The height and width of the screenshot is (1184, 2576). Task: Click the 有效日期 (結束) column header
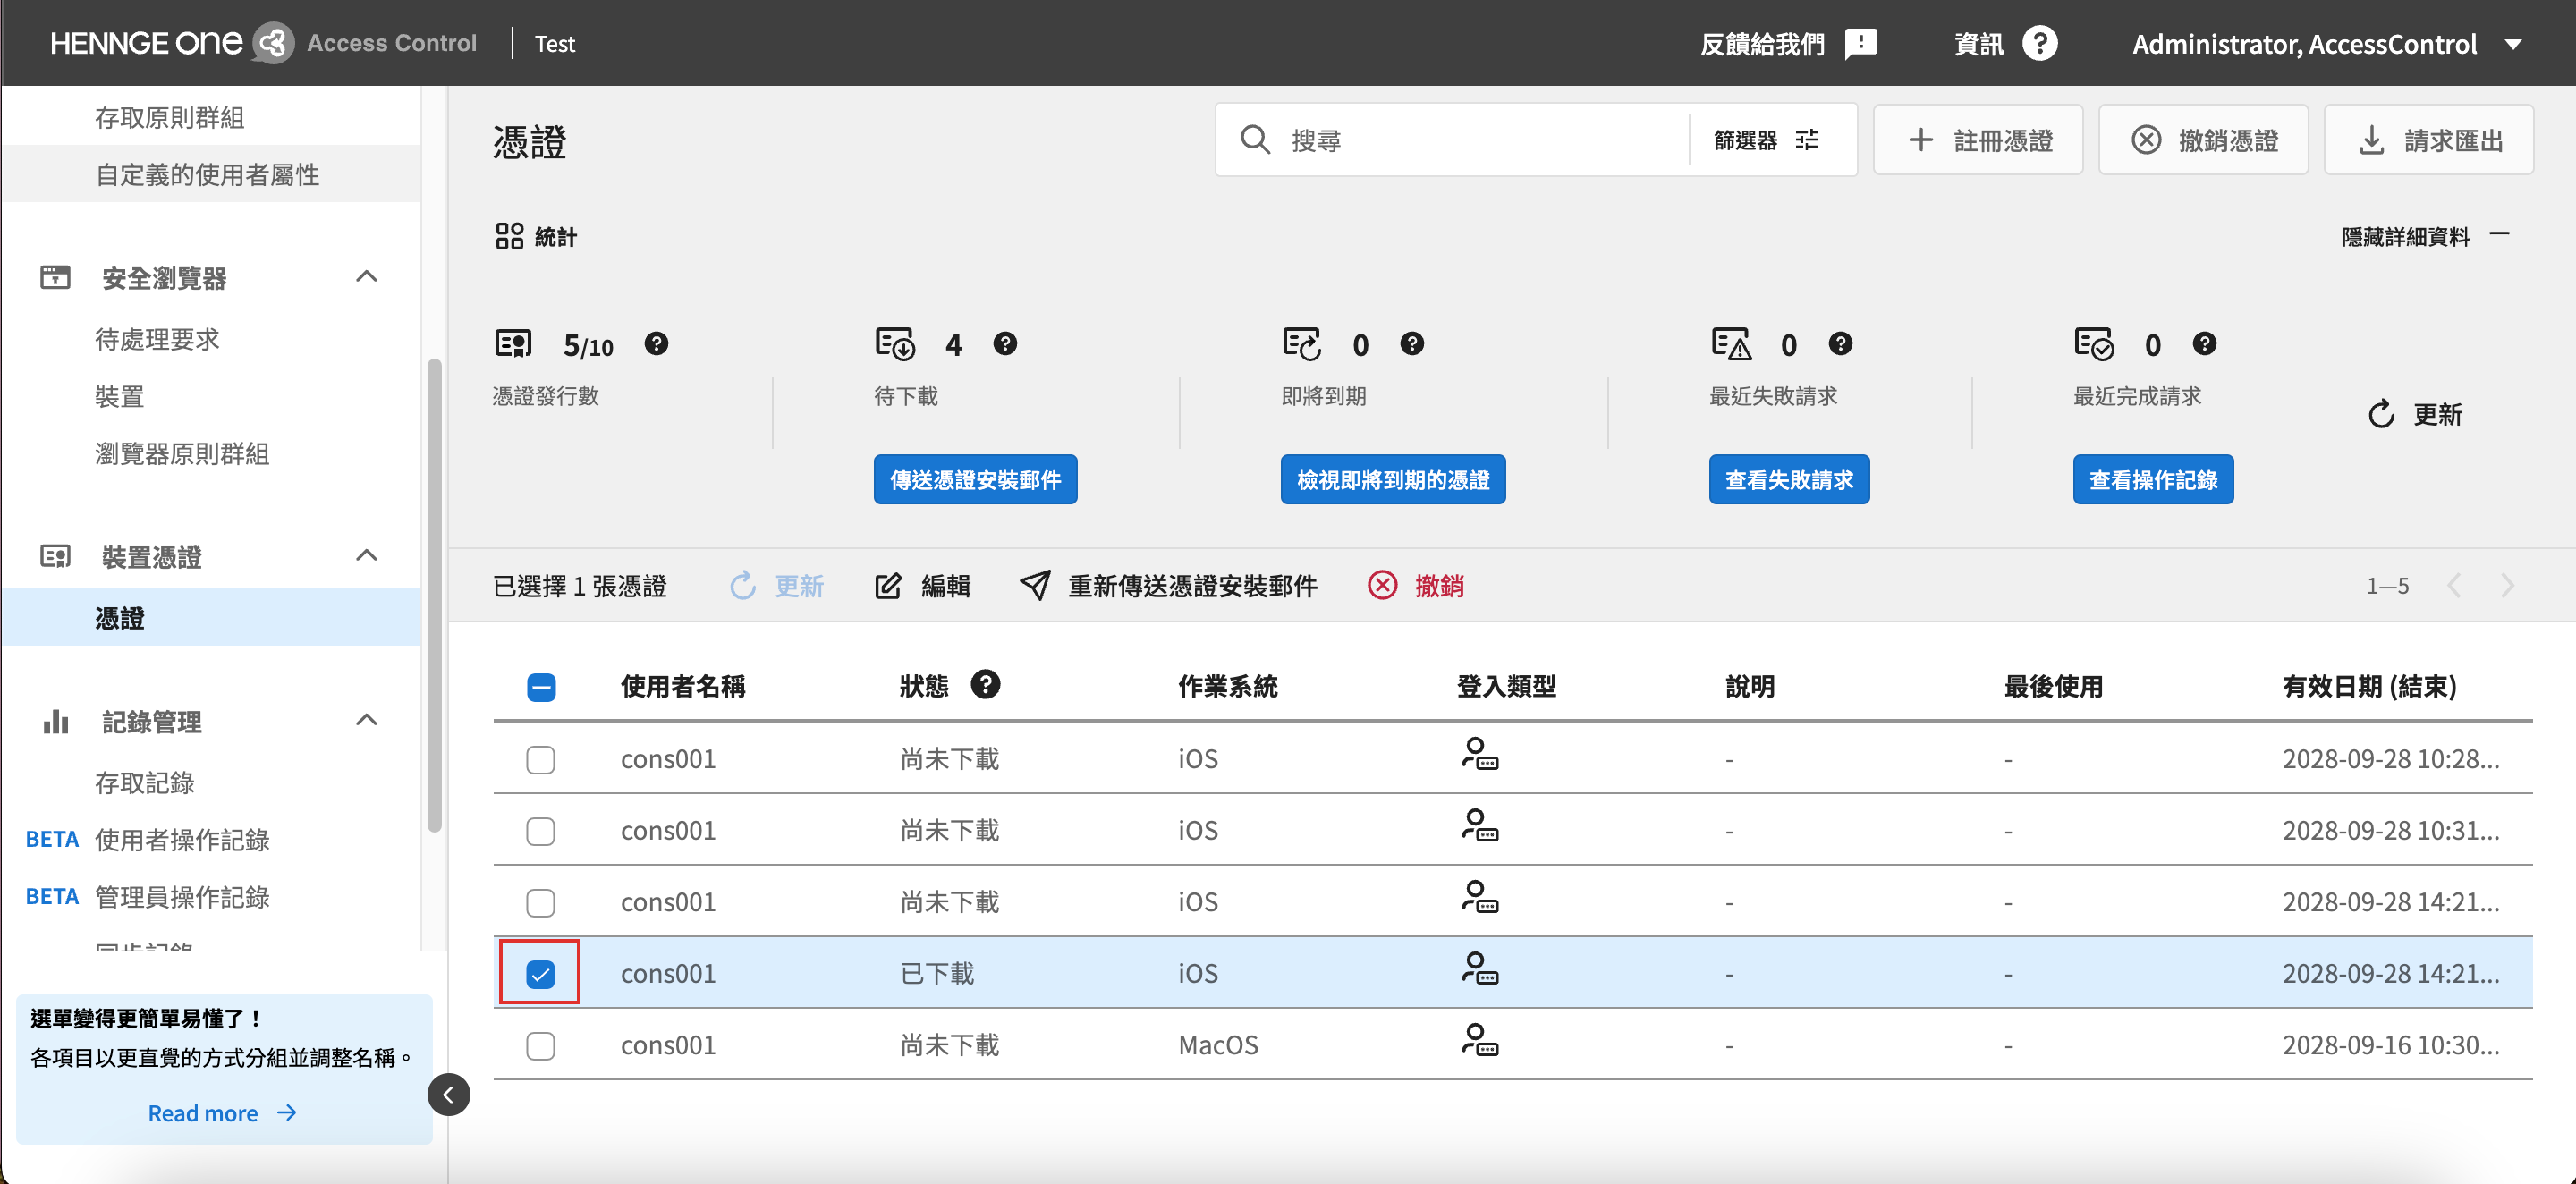(2370, 687)
